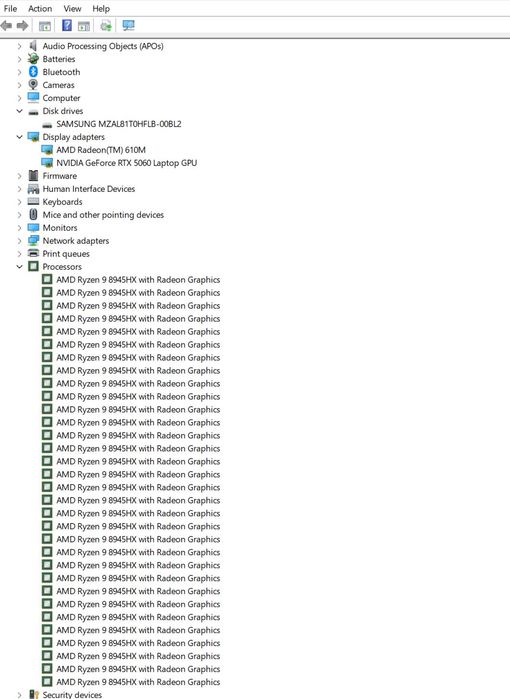Select the Network adapters category icon
The image size is (510, 699).
click(33, 241)
